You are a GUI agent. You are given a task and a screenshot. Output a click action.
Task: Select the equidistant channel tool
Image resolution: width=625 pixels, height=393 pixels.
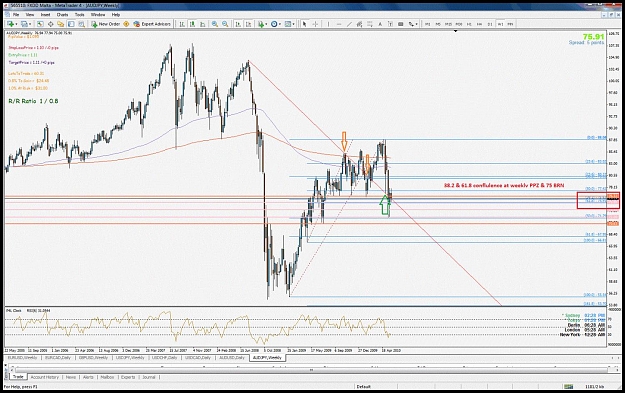359,24
